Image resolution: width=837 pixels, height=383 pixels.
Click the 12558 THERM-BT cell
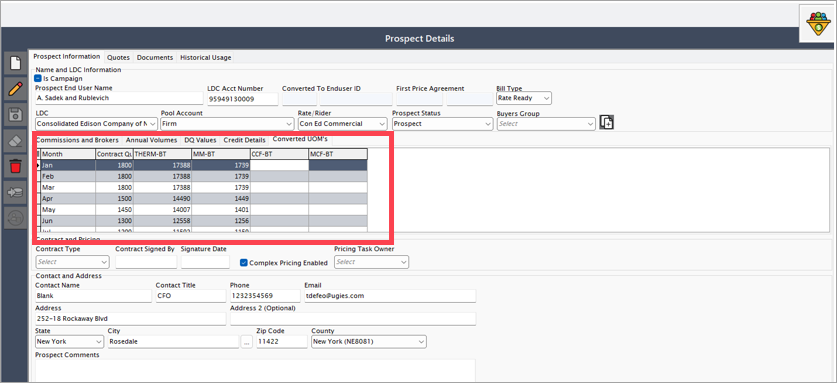pos(162,221)
